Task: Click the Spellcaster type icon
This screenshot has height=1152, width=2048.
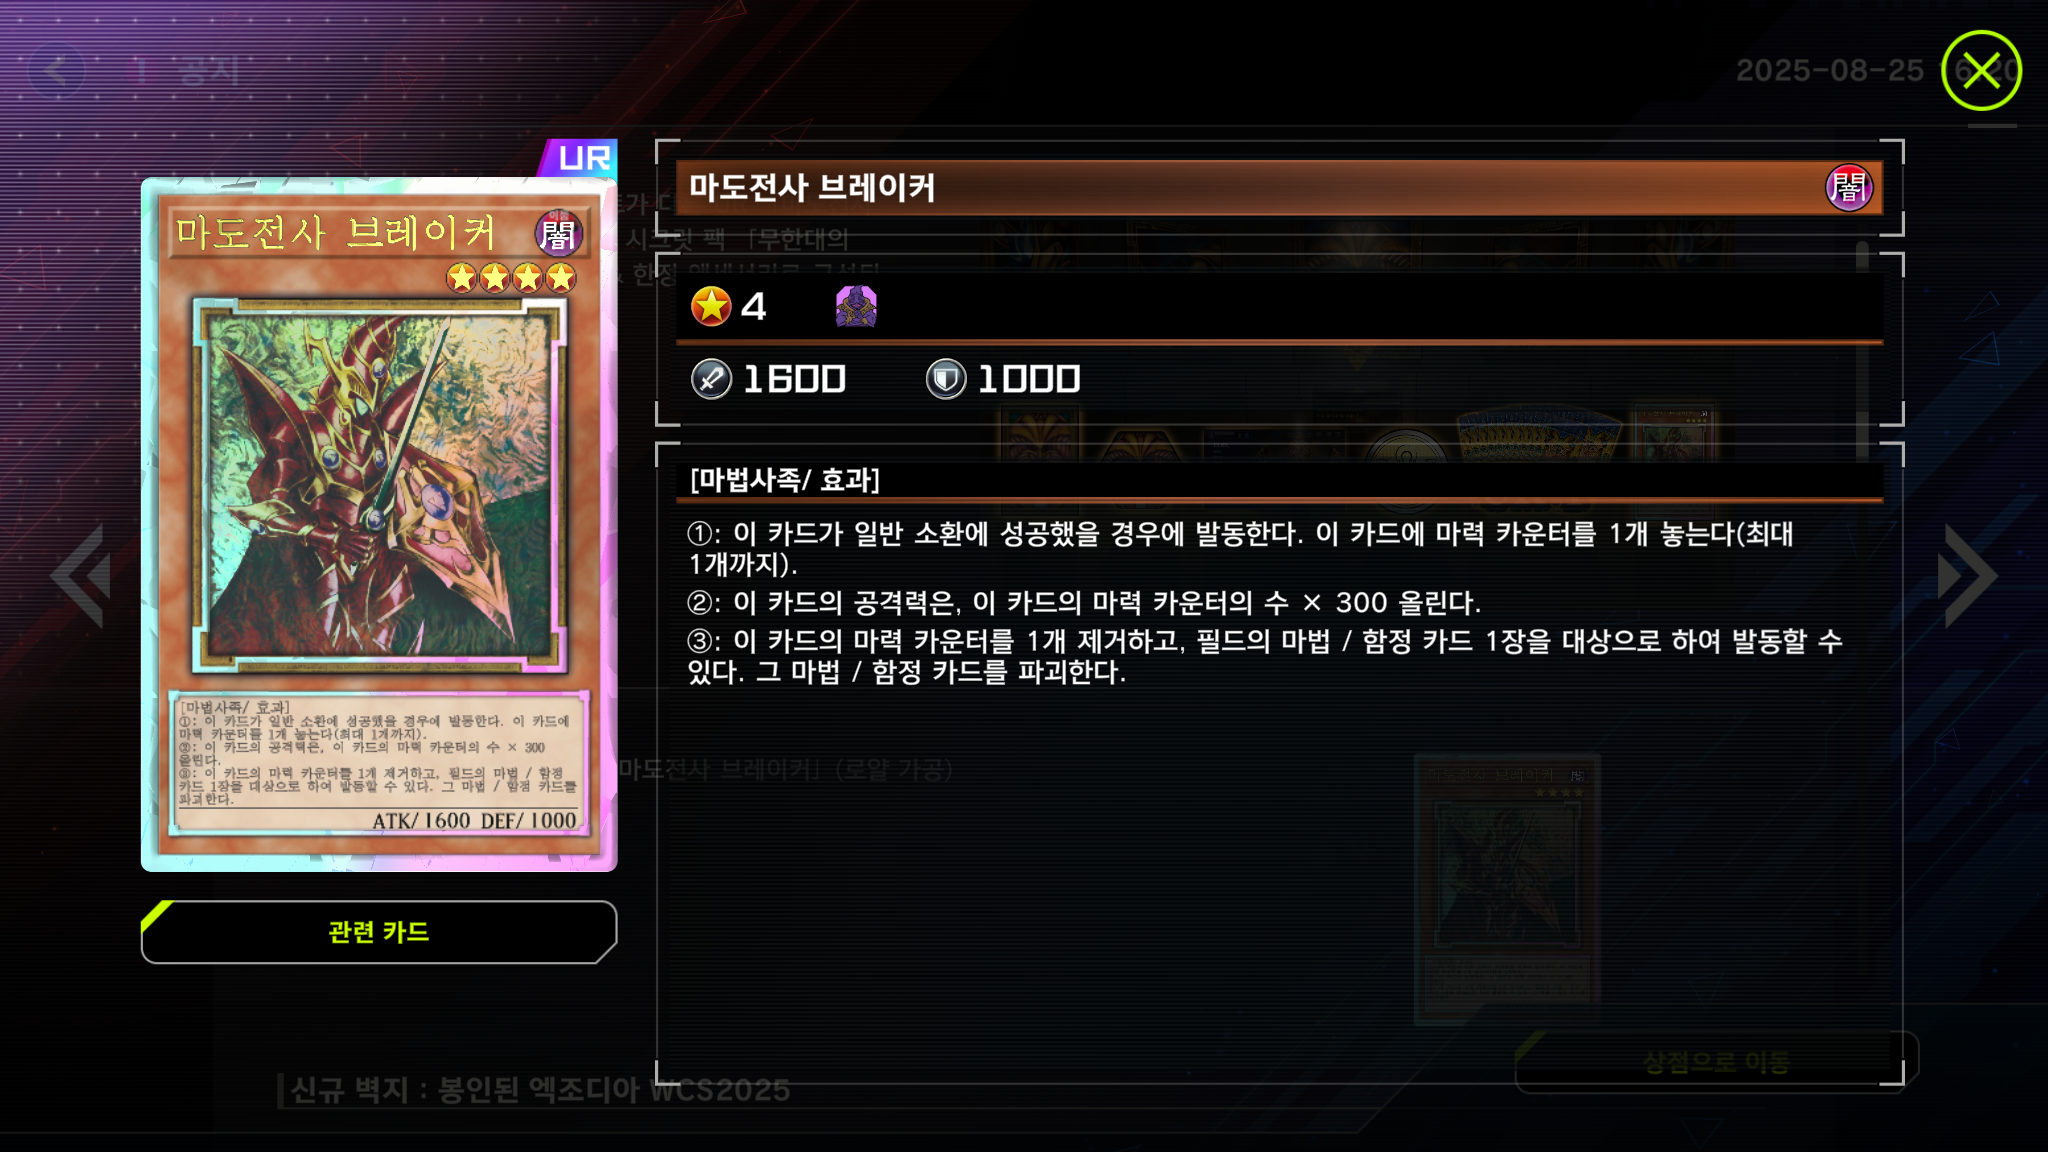Action: tap(856, 306)
